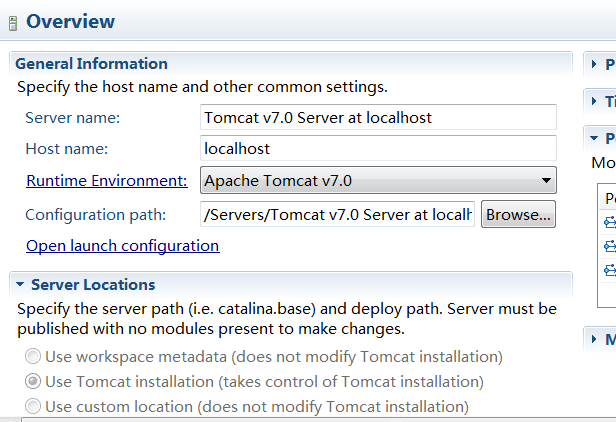Edit the Server name field
Image resolution: width=616 pixels, height=422 pixels.
[x=378, y=117]
